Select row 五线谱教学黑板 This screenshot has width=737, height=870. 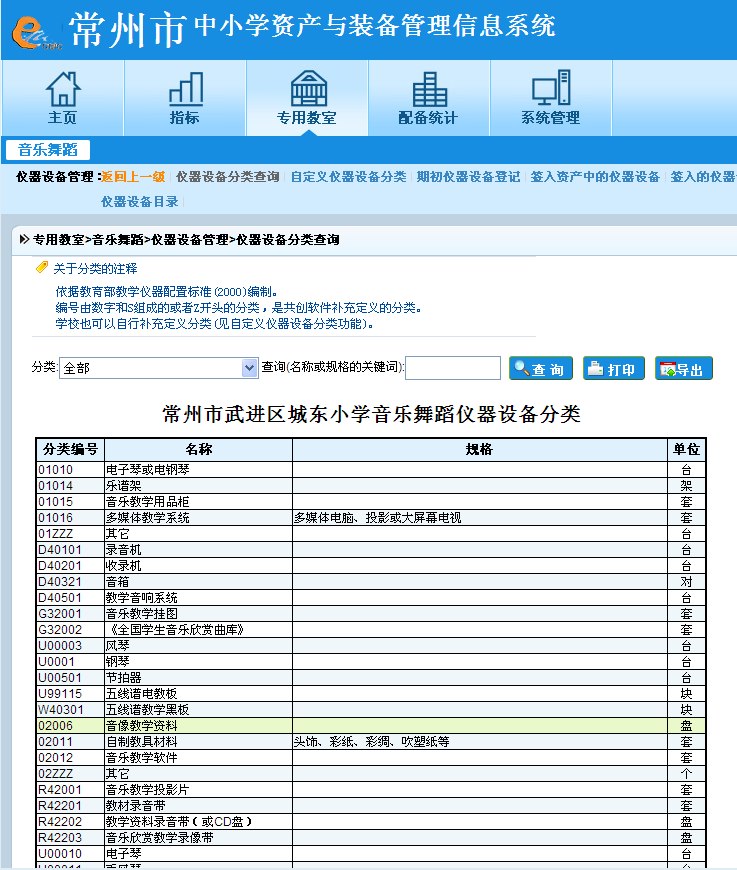(x=371, y=710)
